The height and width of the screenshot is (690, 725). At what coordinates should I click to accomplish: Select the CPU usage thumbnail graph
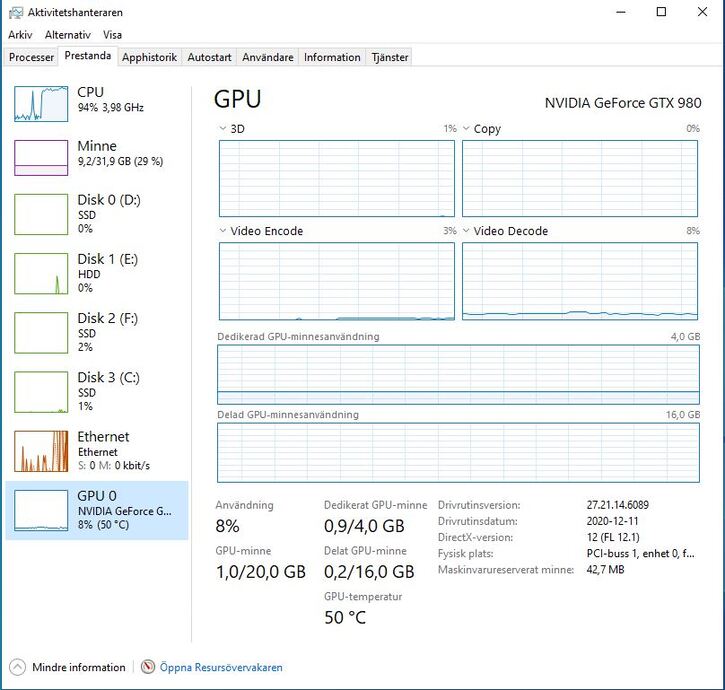point(41,104)
